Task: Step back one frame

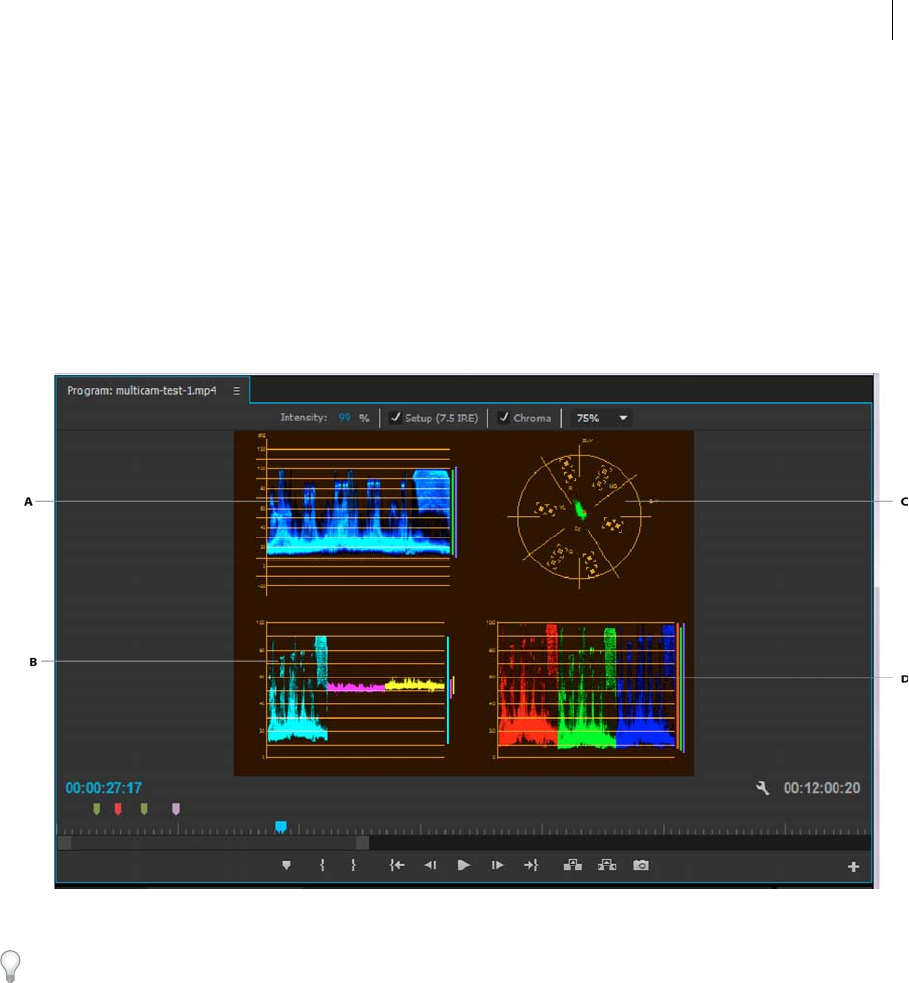Action: (430, 865)
